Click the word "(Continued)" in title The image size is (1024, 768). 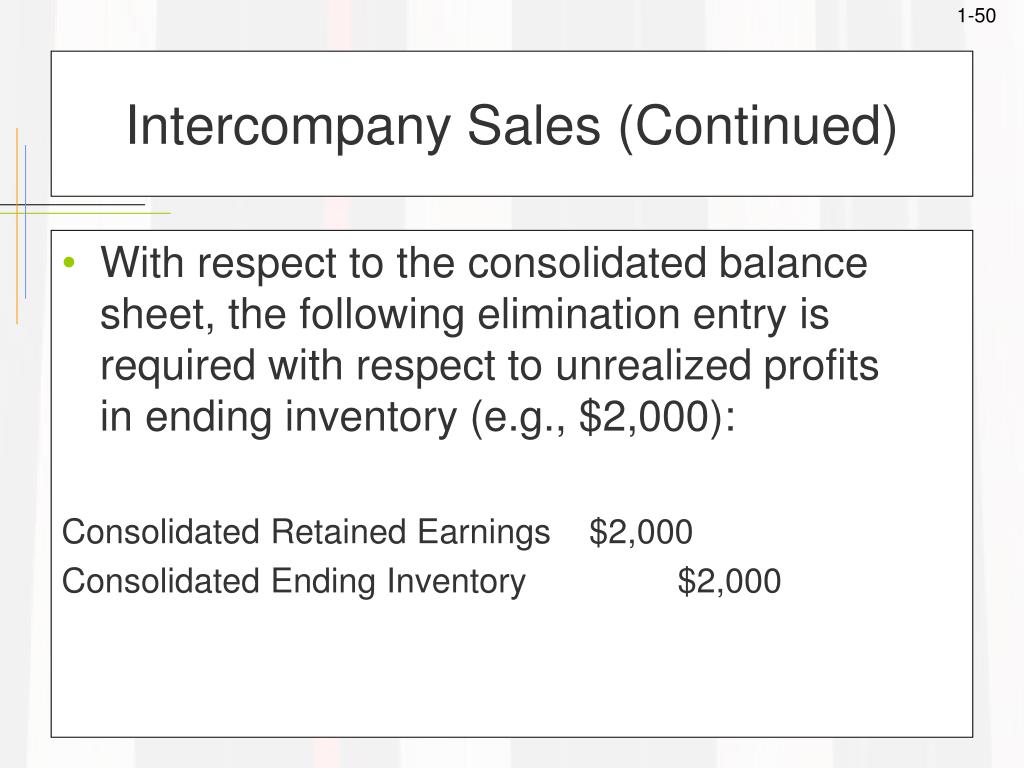click(758, 127)
